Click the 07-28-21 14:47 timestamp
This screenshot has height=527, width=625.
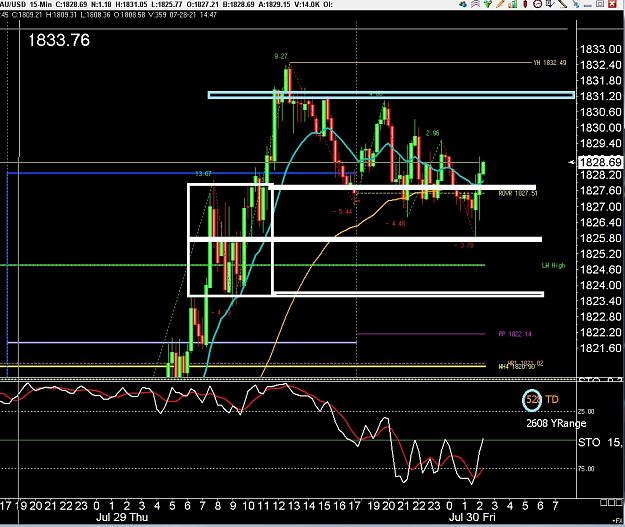[x=194, y=15]
